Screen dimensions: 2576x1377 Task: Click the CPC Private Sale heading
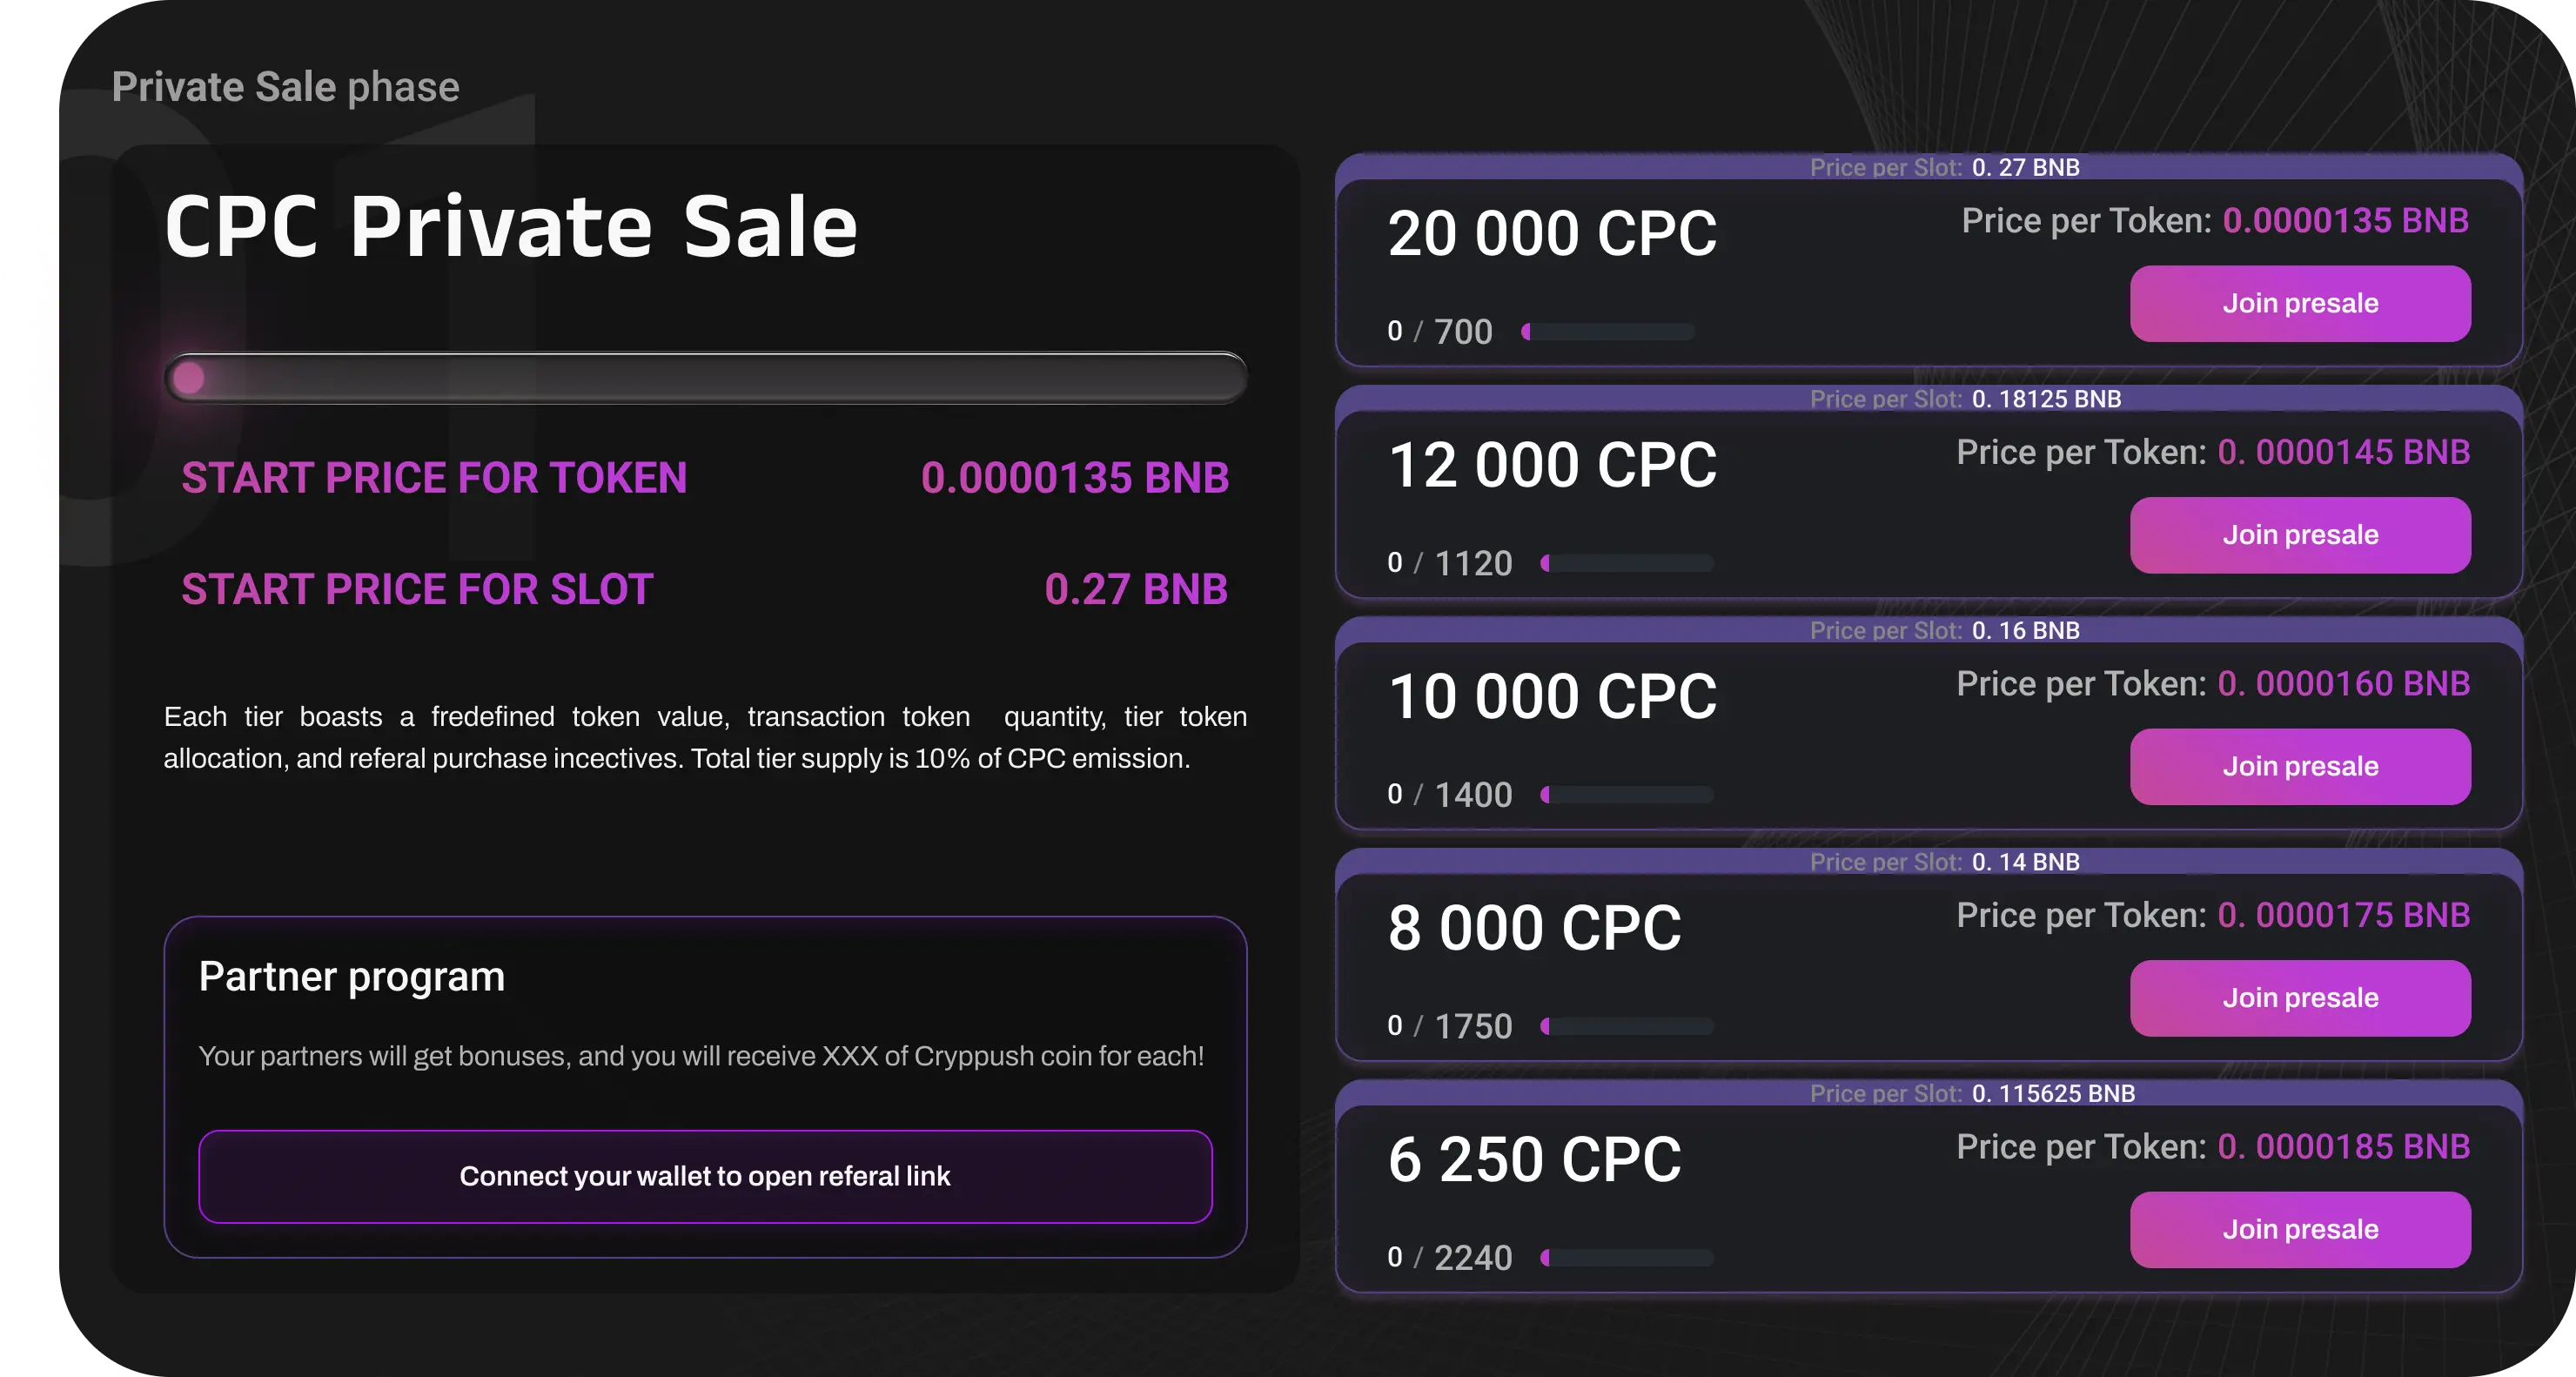[x=510, y=227]
